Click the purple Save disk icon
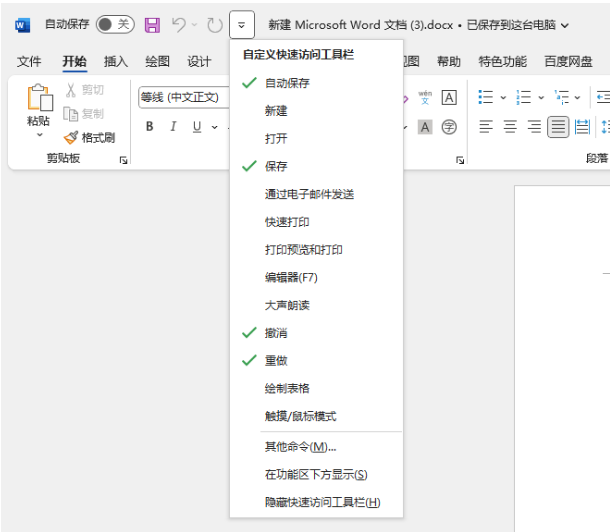610x532 pixels. click(x=152, y=25)
